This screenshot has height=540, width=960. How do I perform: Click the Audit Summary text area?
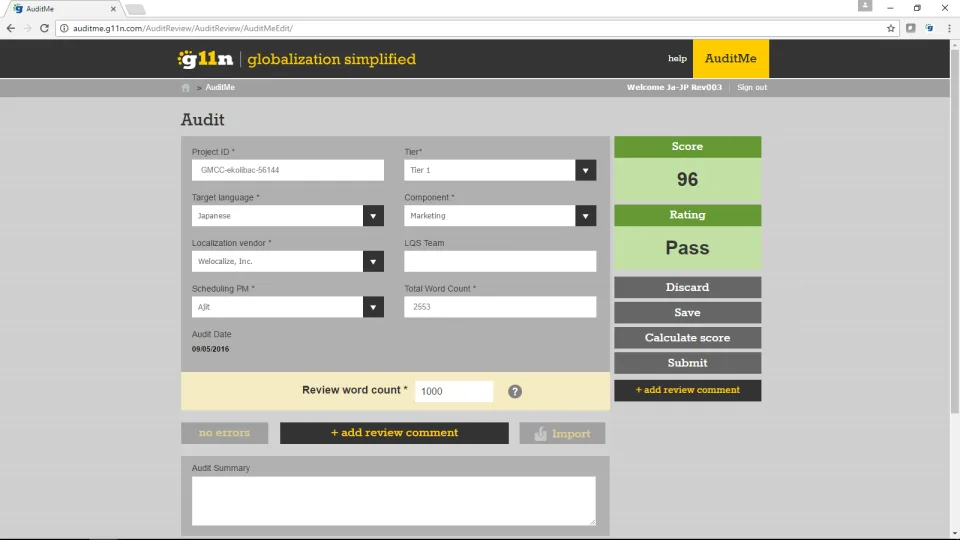tap(394, 501)
